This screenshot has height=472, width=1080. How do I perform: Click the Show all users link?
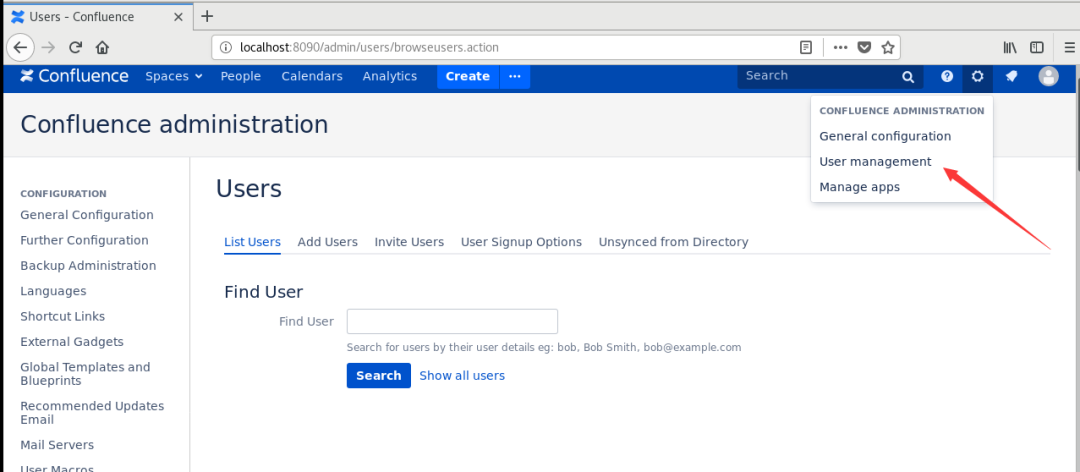[x=461, y=376]
